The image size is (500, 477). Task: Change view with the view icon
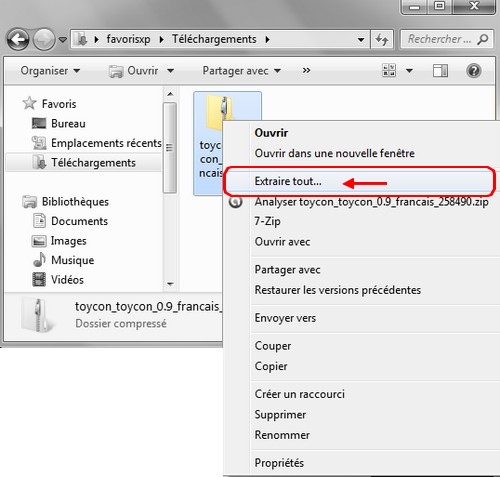(389, 71)
